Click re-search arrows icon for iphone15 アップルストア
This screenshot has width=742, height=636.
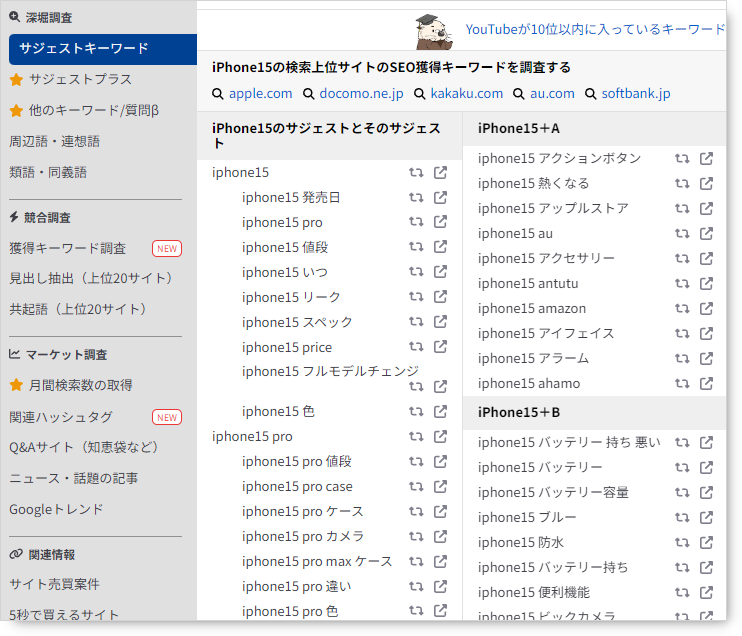coord(682,208)
